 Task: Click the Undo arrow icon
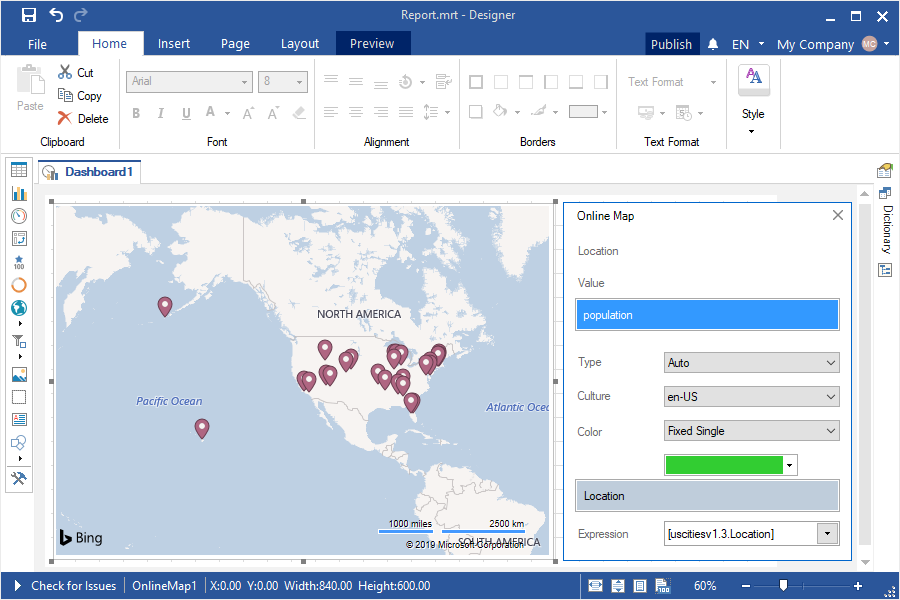(x=56, y=14)
